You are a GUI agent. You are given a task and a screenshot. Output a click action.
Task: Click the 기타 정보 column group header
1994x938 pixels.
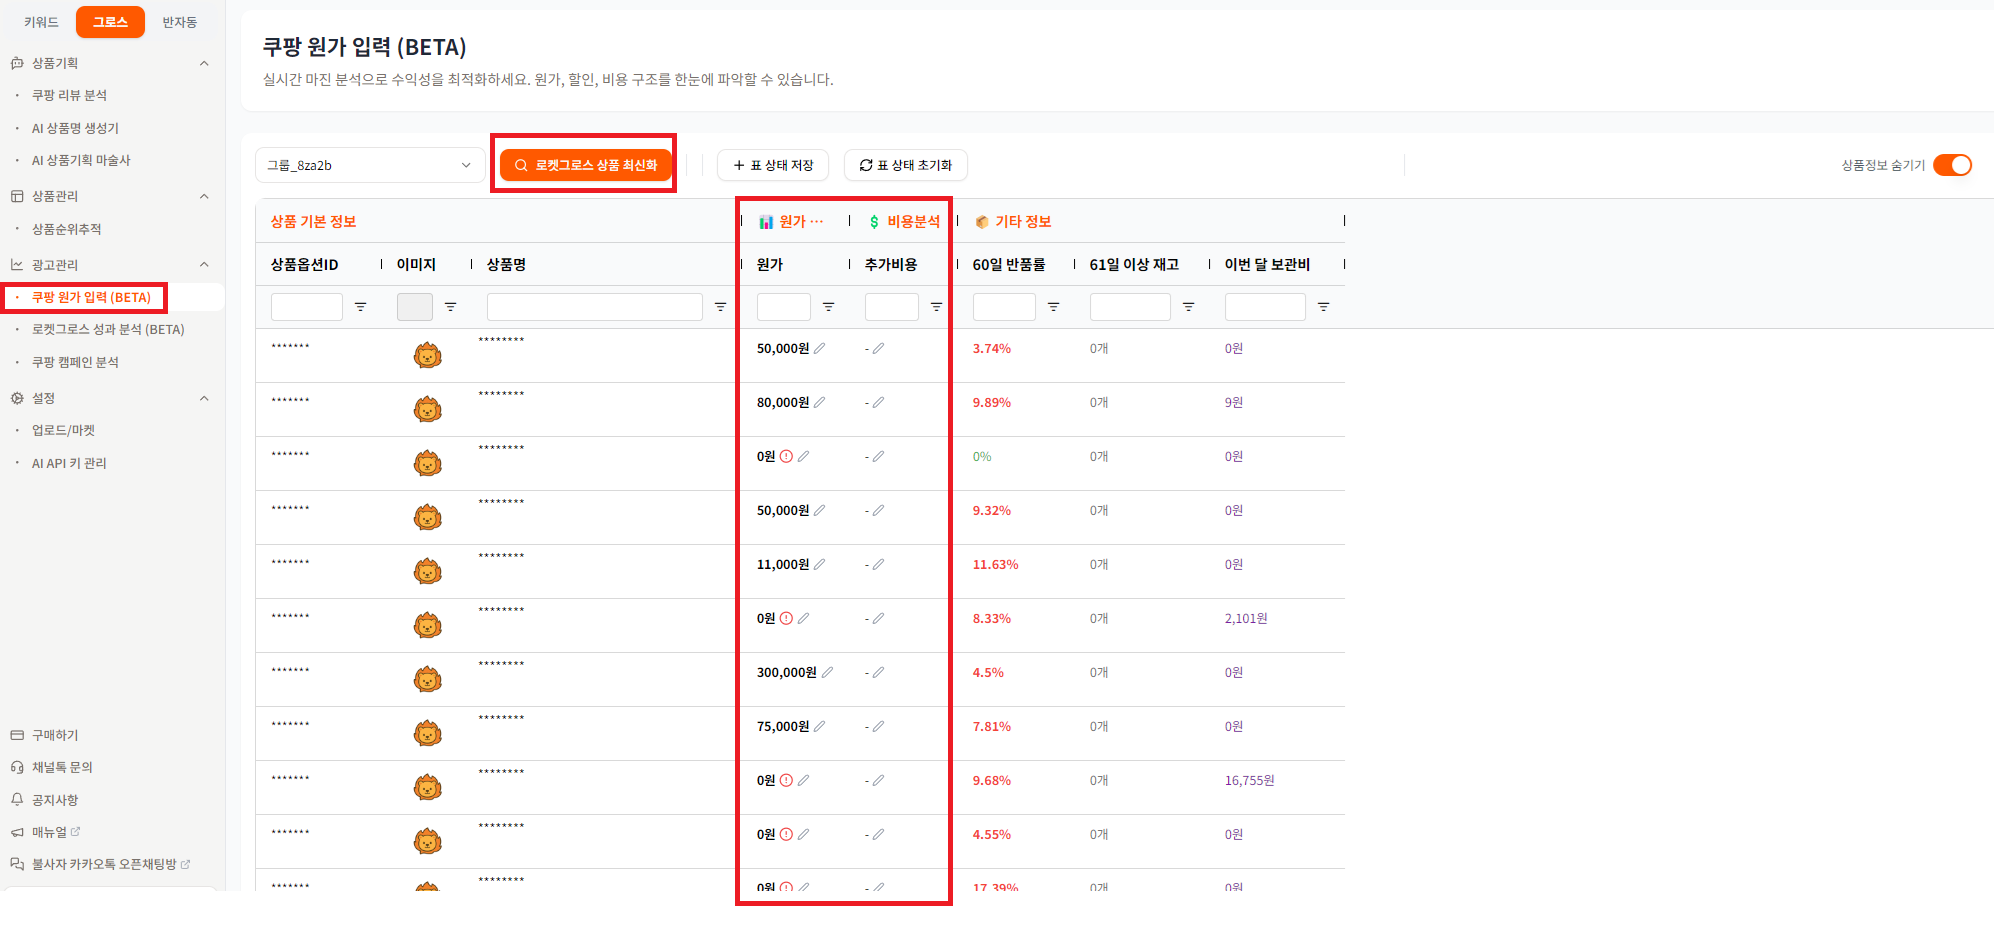pos(1013,221)
